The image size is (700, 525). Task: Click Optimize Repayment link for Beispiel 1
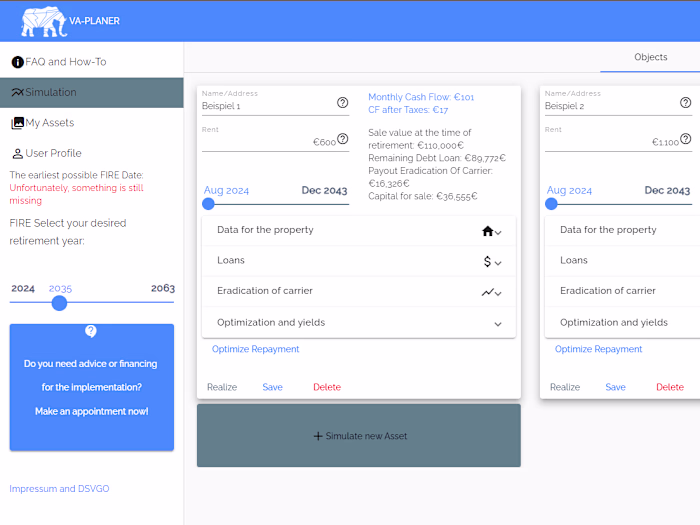tap(255, 349)
